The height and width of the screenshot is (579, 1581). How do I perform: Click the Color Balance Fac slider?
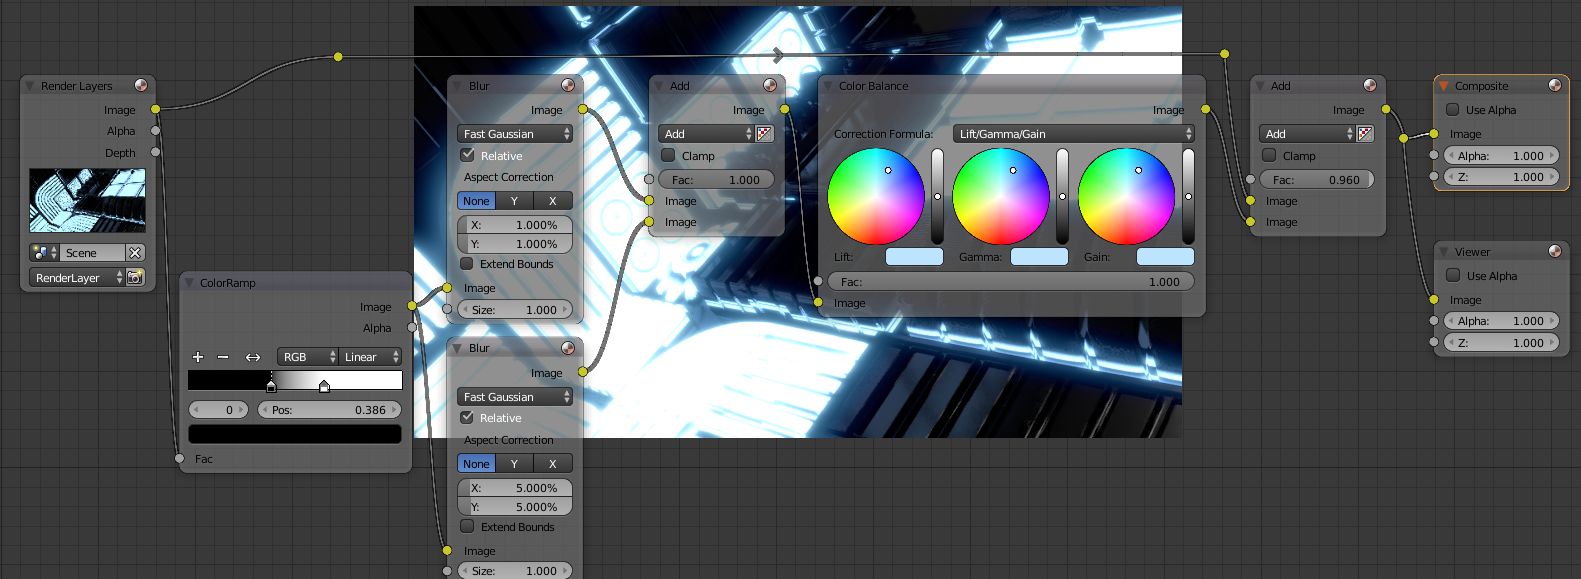pyautogui.click(x=1011, y=282)
